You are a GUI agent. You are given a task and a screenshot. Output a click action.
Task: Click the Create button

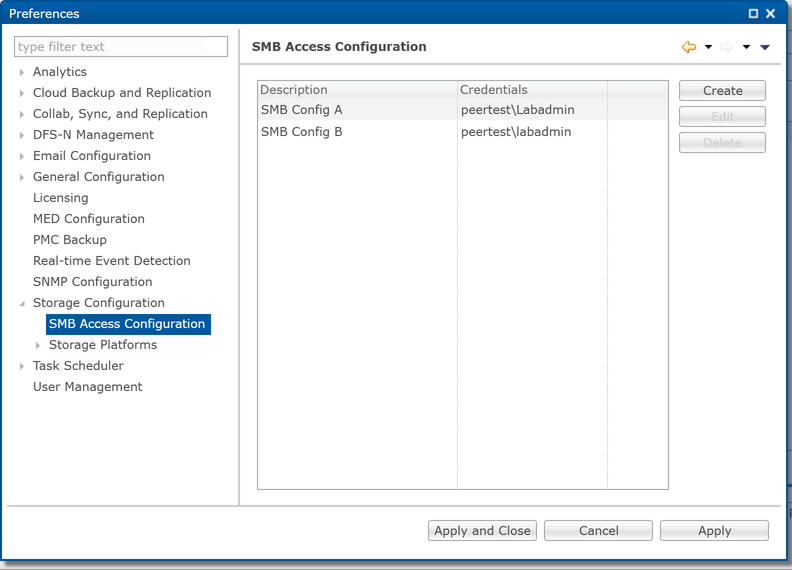[x=722, y=90]
